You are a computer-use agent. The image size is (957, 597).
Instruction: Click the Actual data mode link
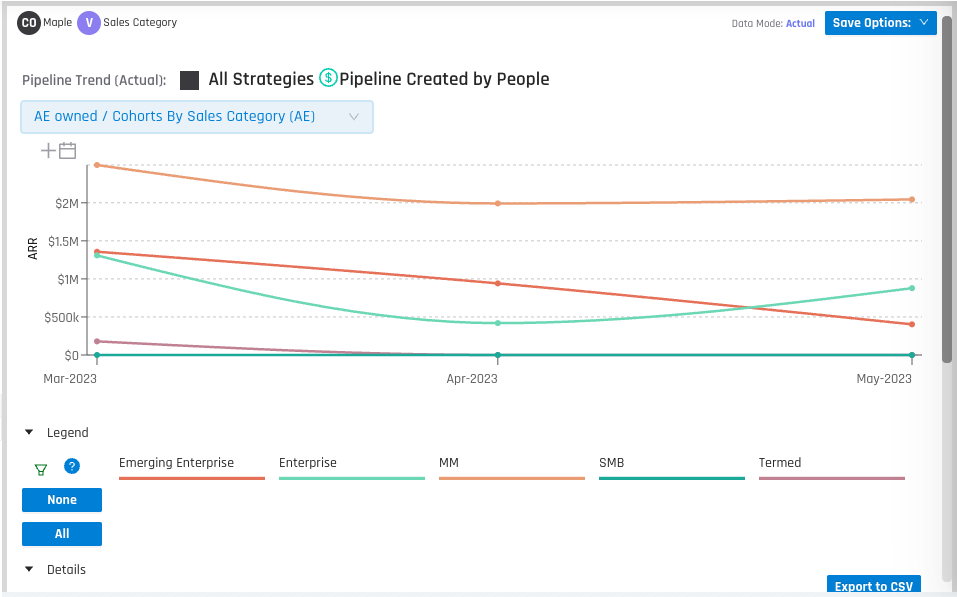coord(800,24)
